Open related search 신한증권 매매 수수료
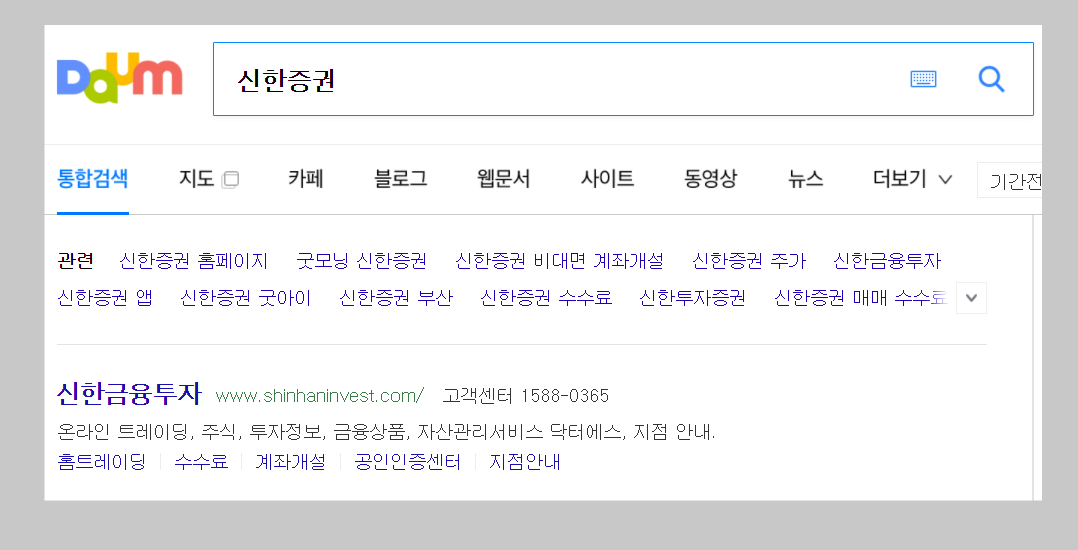1078x550 pixels. click(x=861, y=298)
